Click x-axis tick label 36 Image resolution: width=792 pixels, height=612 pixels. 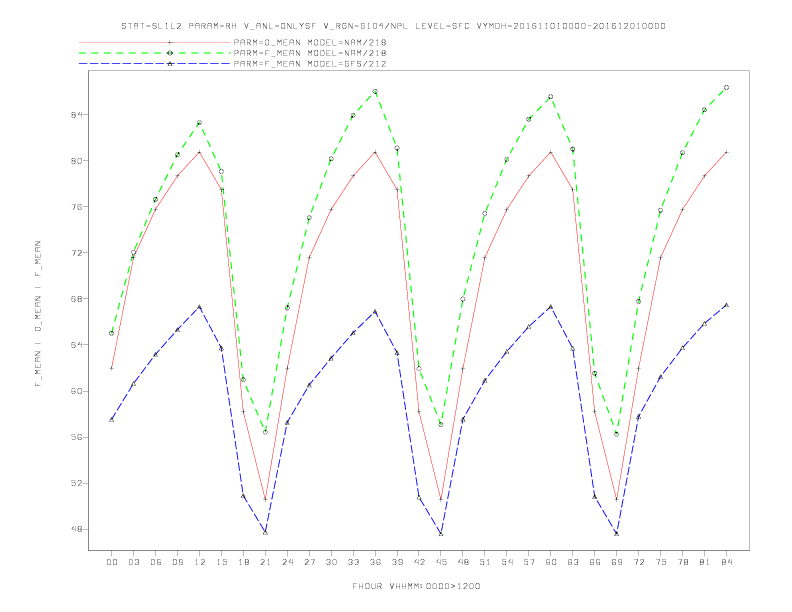click(375, 562)
